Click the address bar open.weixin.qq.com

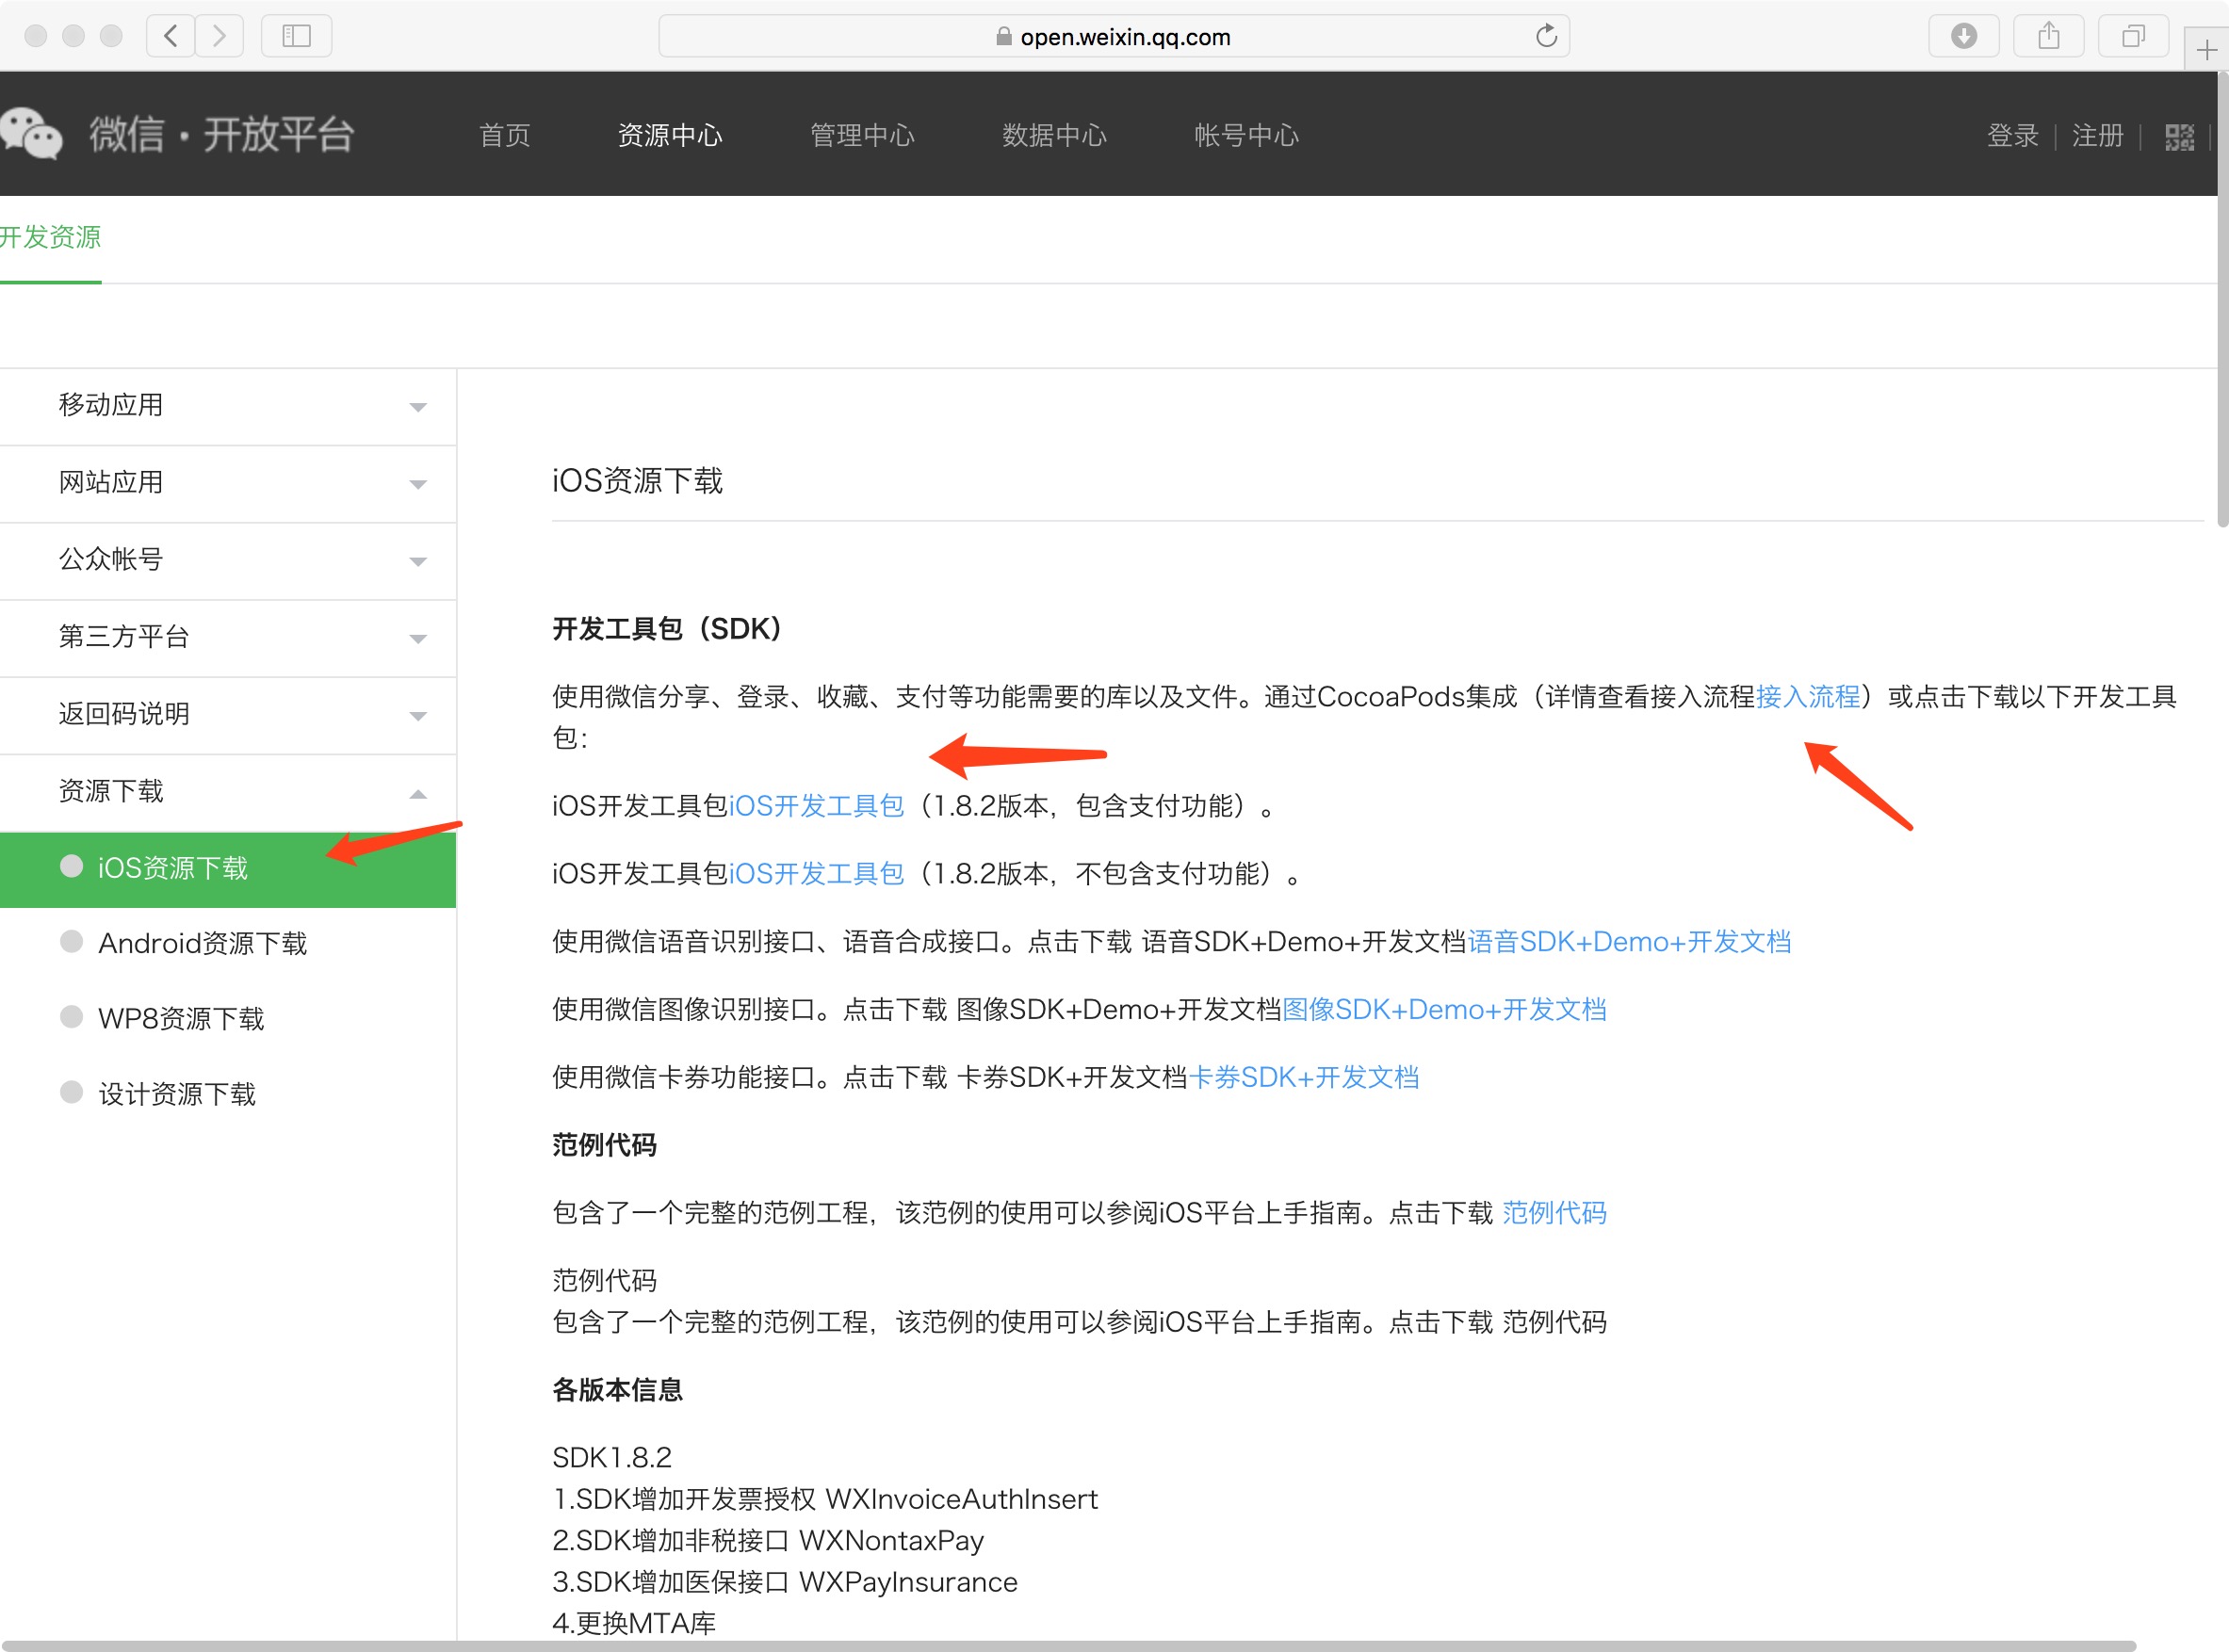click(1113, 36)
